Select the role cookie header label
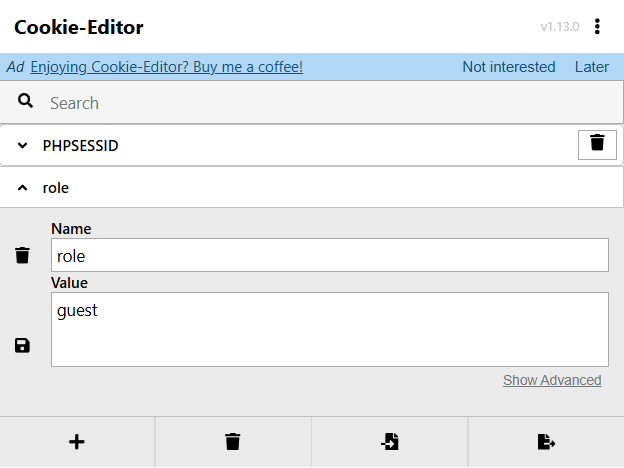Image resolution: width=624 pixels, height=468 pixels. pos(56,188)
